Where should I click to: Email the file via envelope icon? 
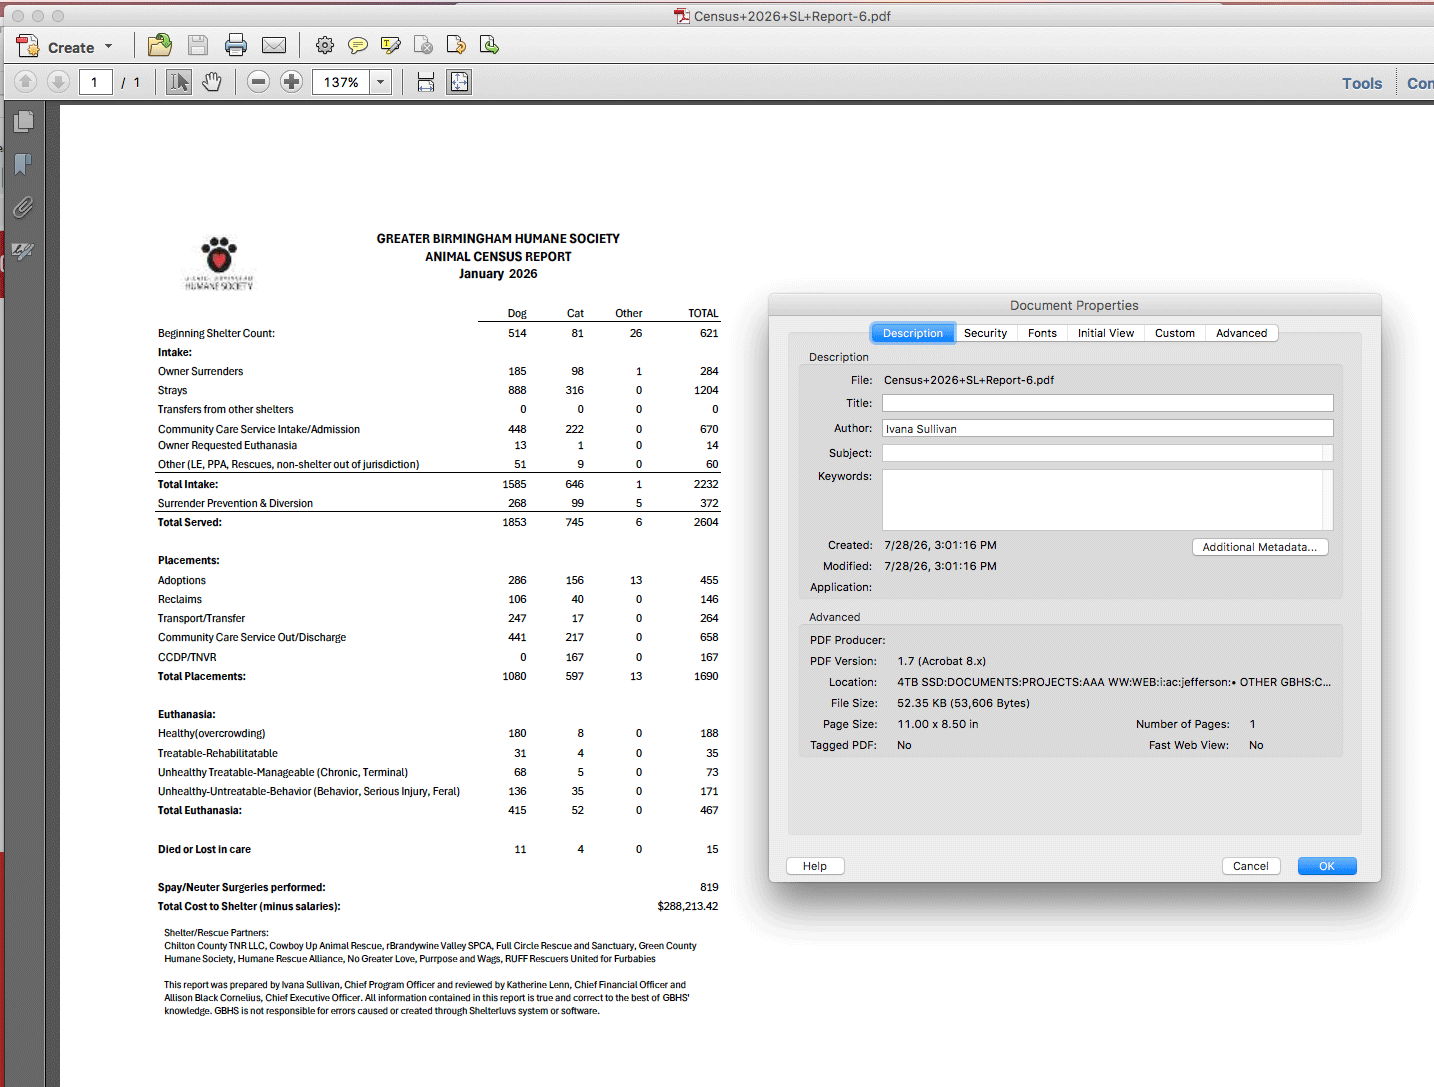(274, 45)
